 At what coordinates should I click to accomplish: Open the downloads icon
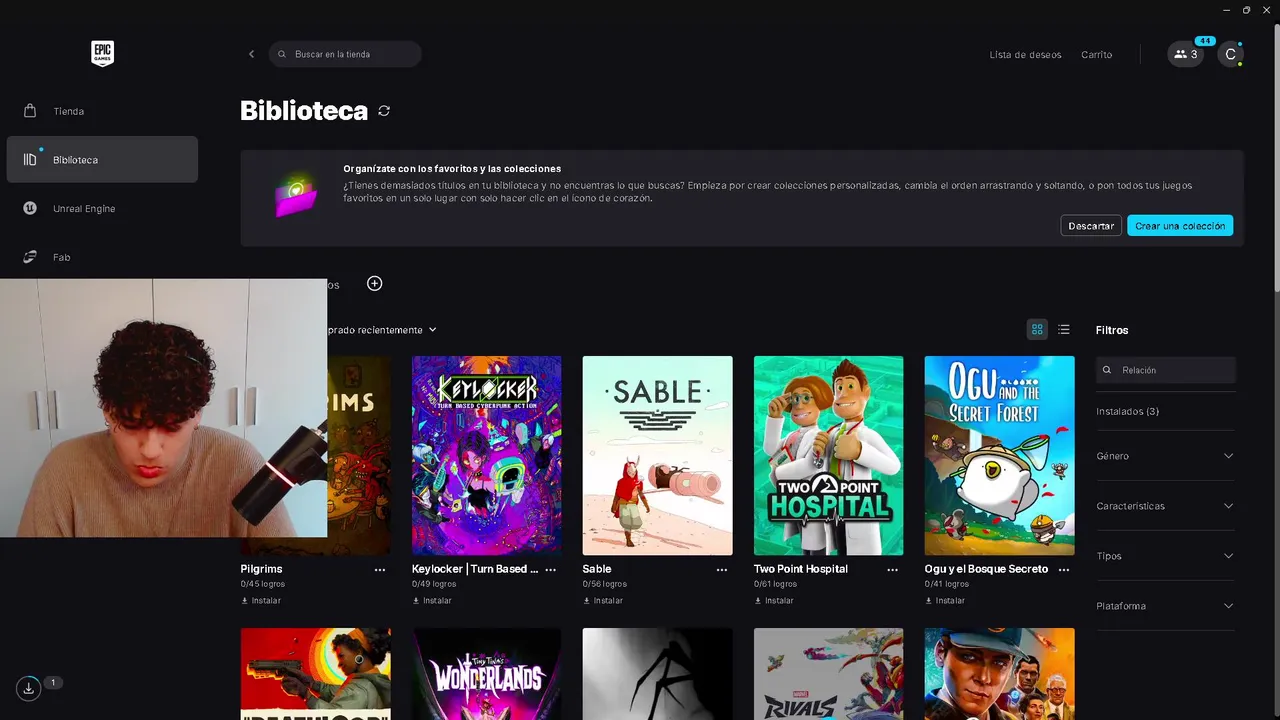28,688
